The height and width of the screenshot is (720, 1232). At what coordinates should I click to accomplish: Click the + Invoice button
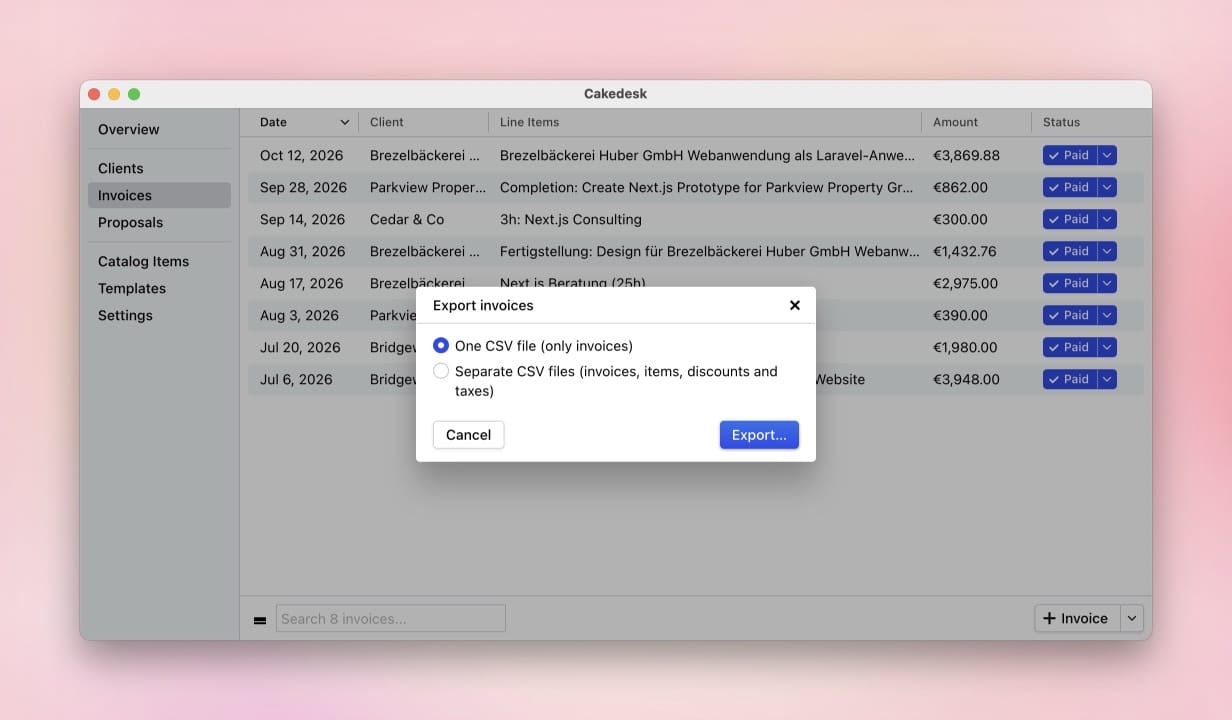click(x=1077, y=618)
